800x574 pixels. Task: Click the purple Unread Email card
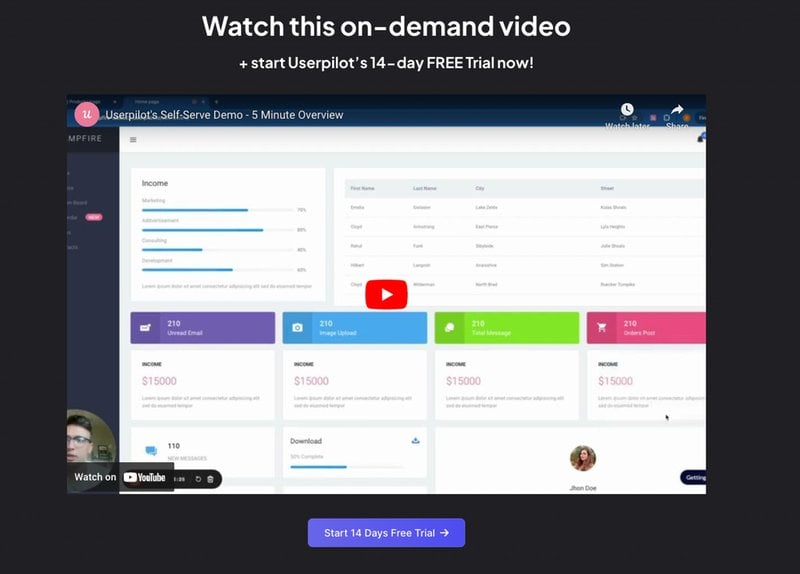point(203,328)
